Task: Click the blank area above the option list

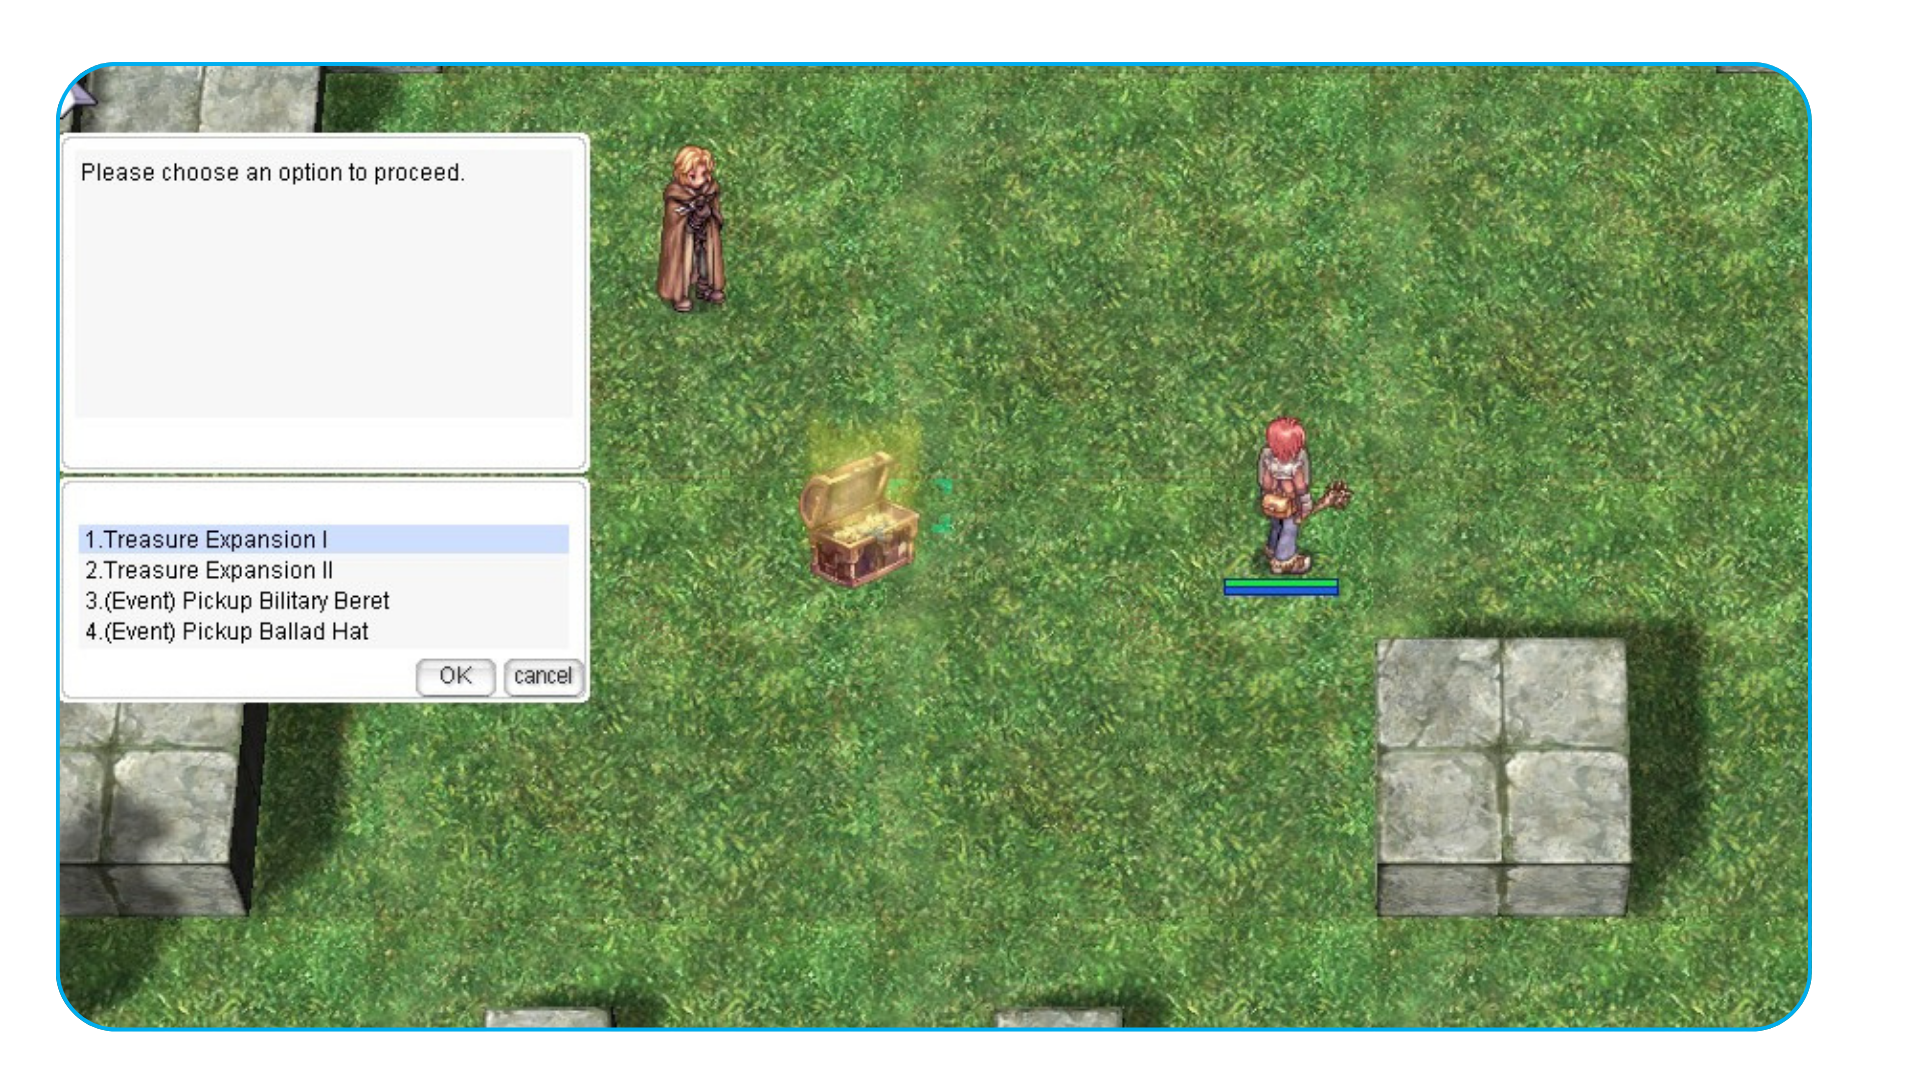Action: point(323,503)
